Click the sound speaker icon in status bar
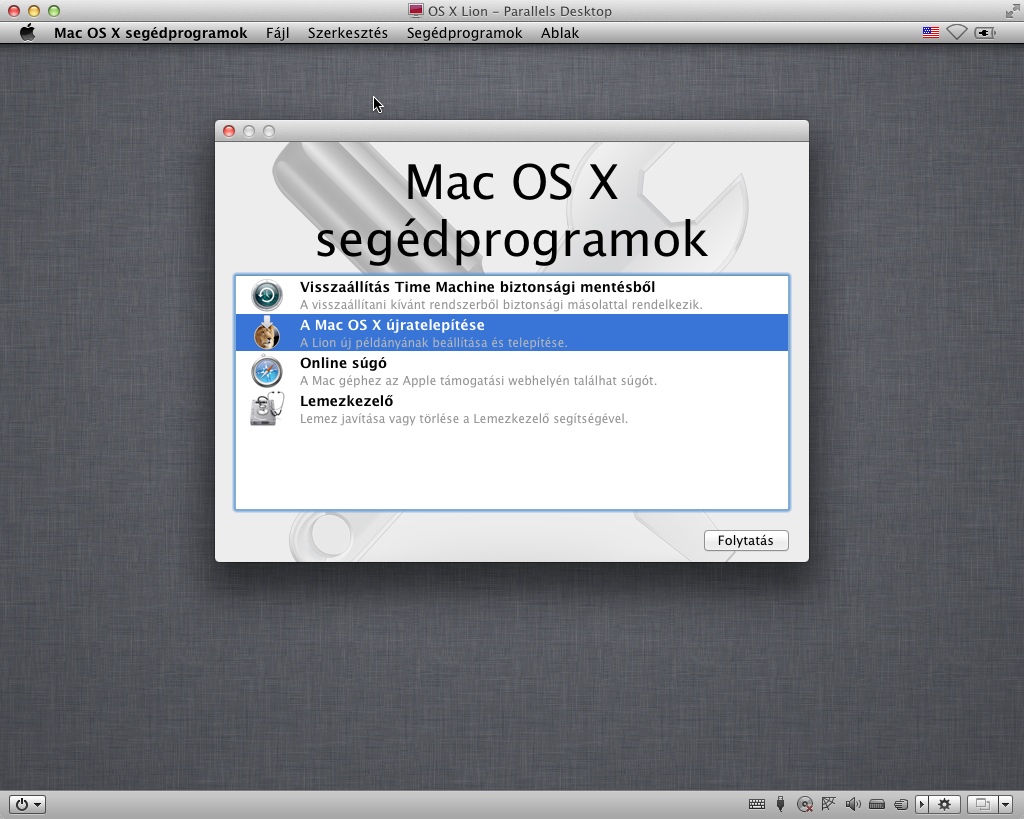1024x819 pixels. [853, 804]
